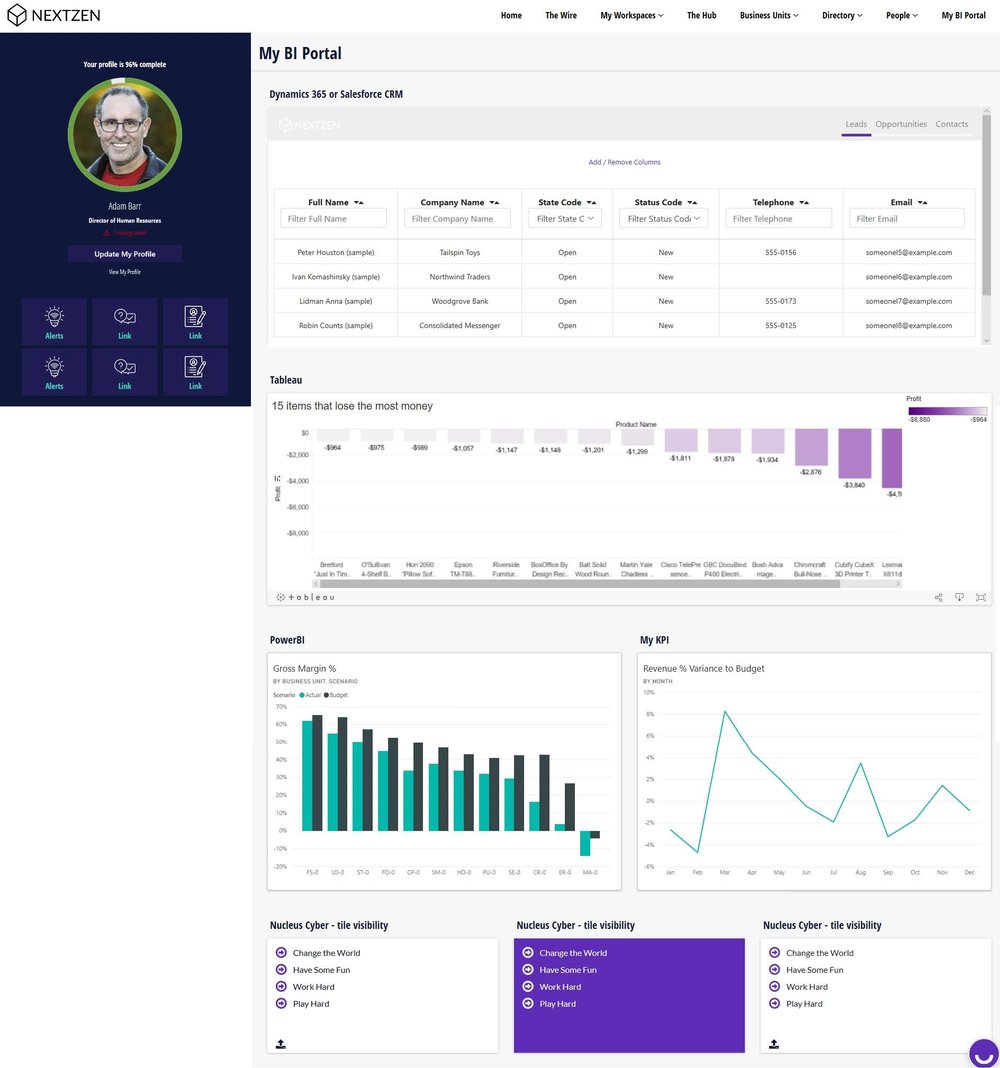Toggle the Budget series in the legend
Screen dimensions: 1000x1068
tap(336, 695)
